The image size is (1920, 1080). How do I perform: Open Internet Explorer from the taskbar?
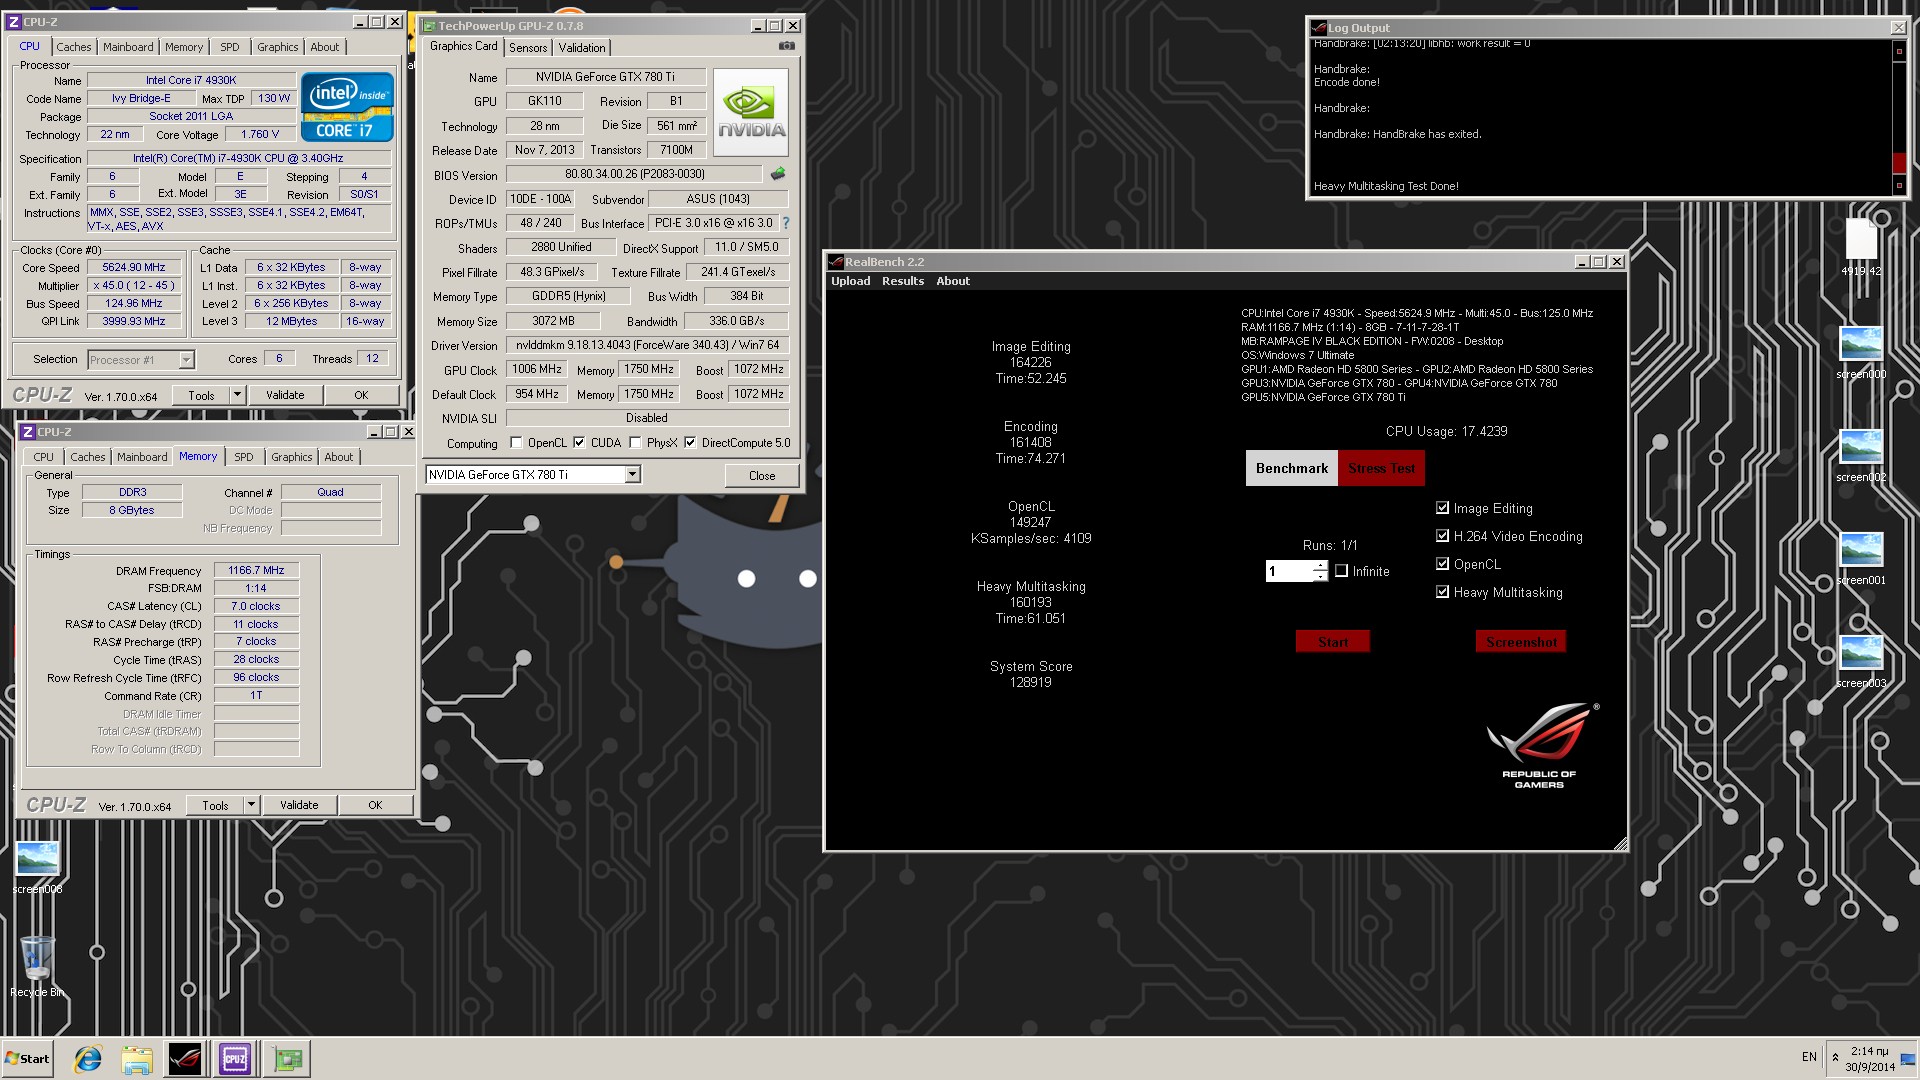pos(88,1058)
